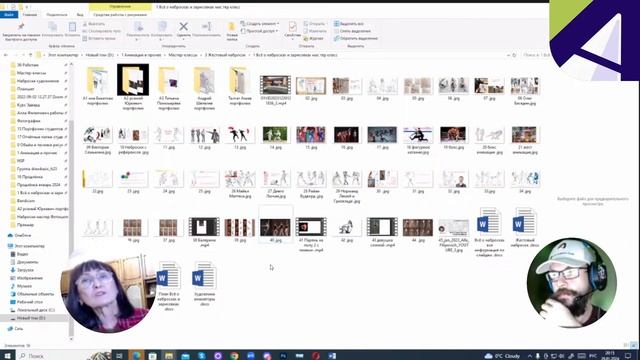
Task: Select the Вырезать (Cut) command
Action: (x=93, y=24)
